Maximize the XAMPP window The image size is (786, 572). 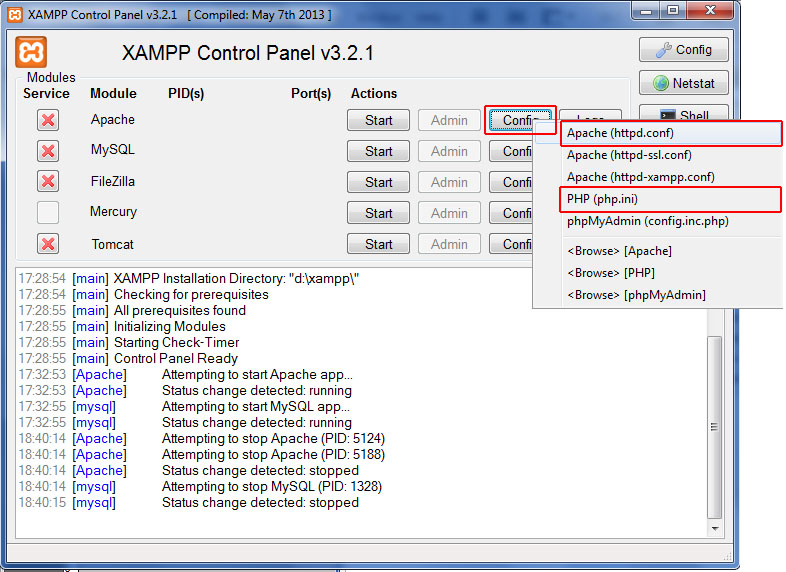[x=673, y=10]
